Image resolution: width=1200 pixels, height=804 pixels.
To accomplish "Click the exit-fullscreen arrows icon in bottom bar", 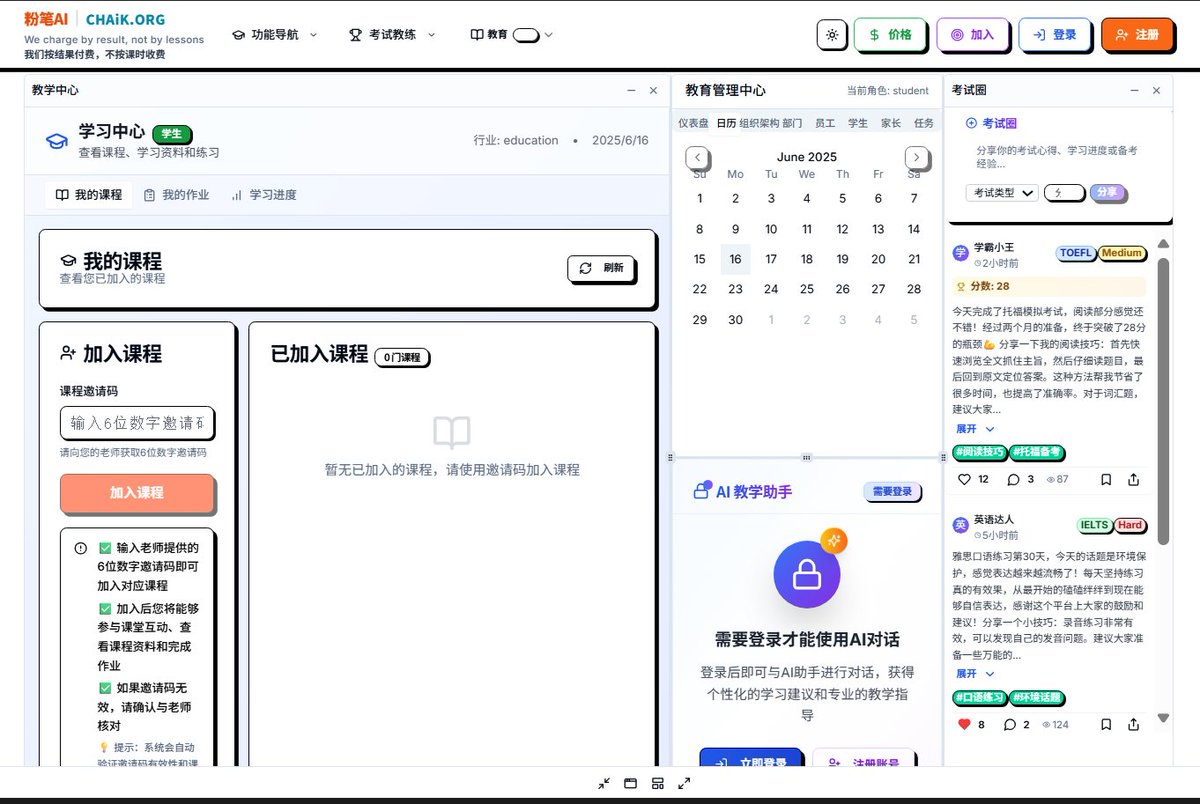I will click(x=603, y=783).
